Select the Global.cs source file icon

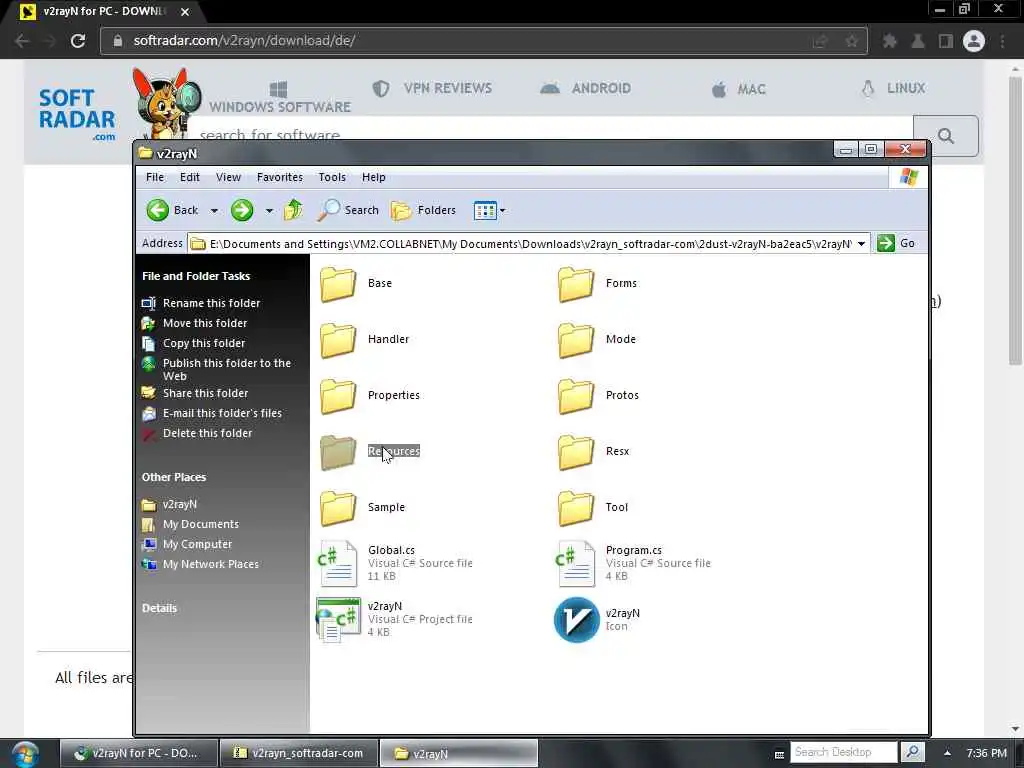(338, 563)
